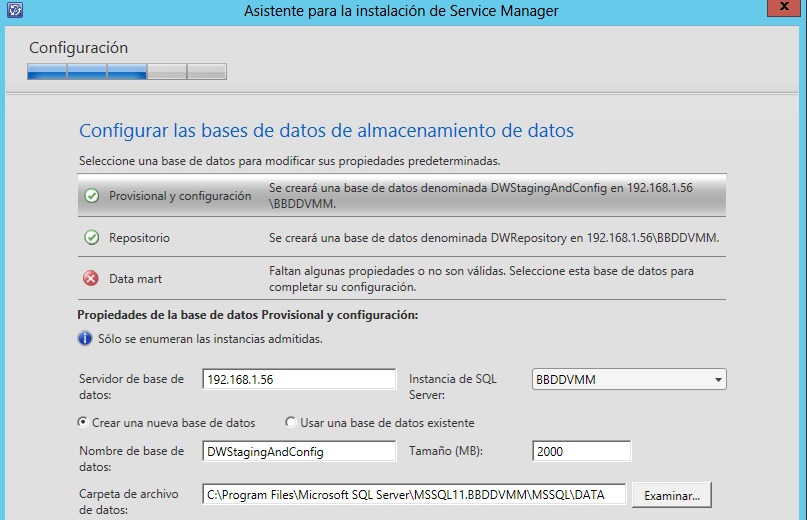
Task: Click into the Tamaño (MB) field
Action: pos(581,452)
